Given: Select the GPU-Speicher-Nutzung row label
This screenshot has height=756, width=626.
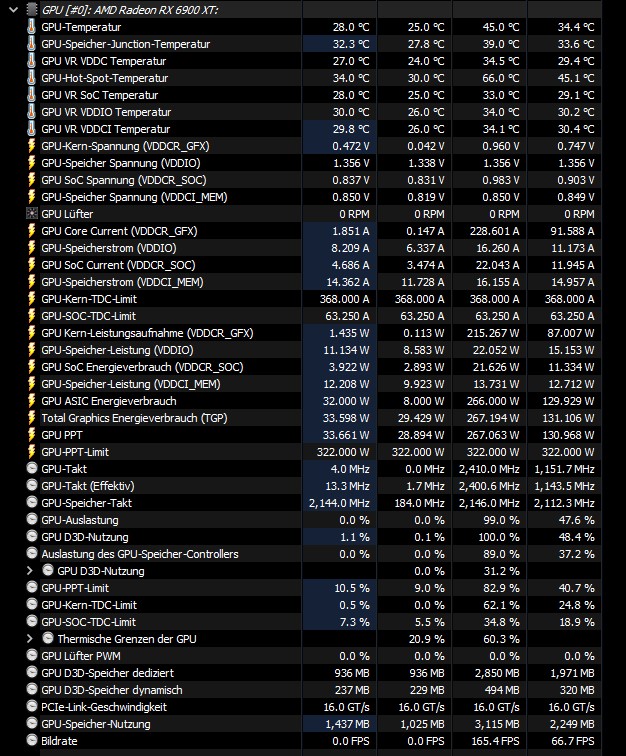Looking at the screenshot, I should point(96,724).
